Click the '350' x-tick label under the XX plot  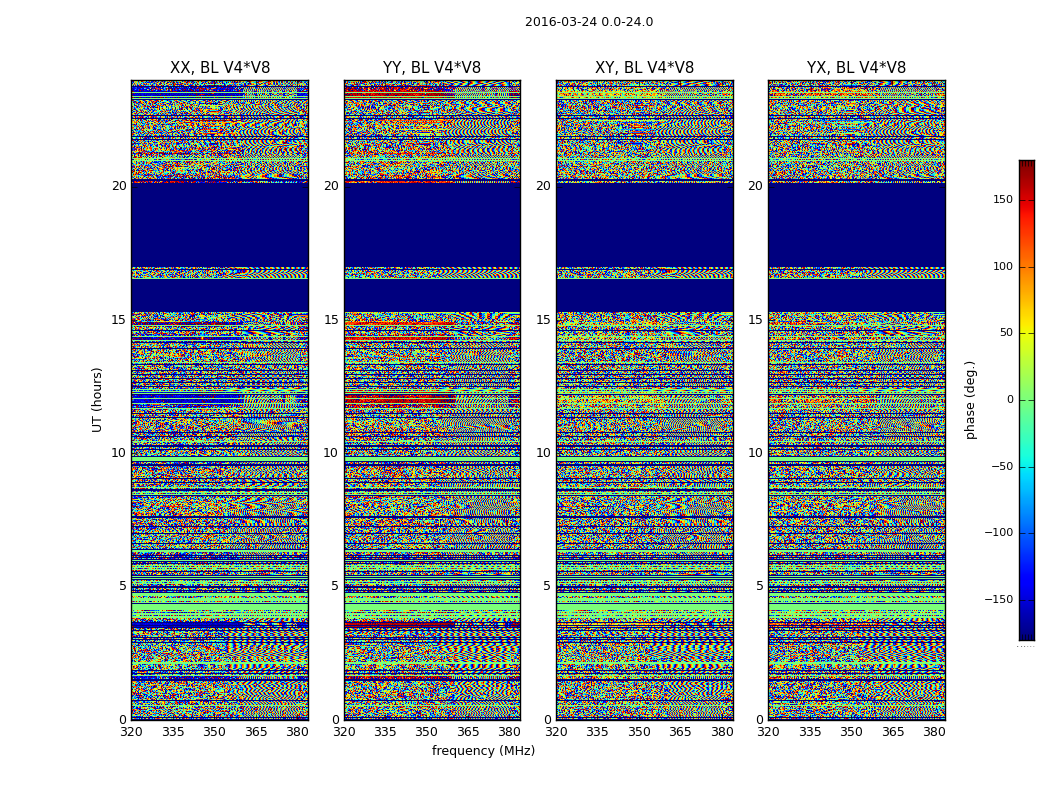214,732
